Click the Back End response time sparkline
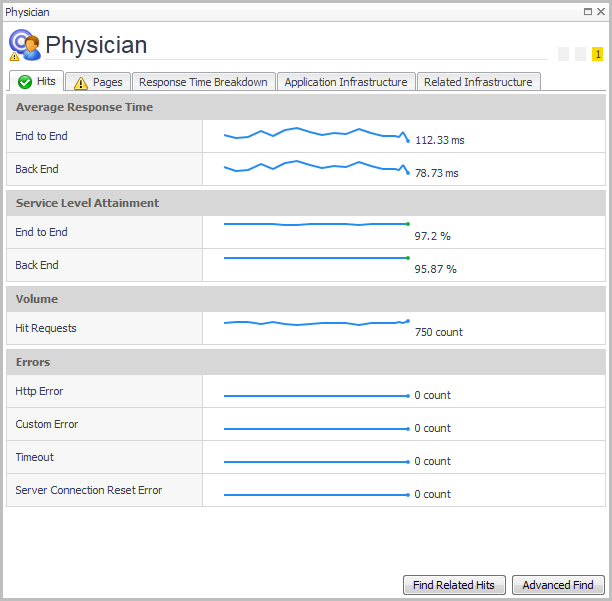The height and width of the screenshot is (601, 612). (x=316, y=168)
